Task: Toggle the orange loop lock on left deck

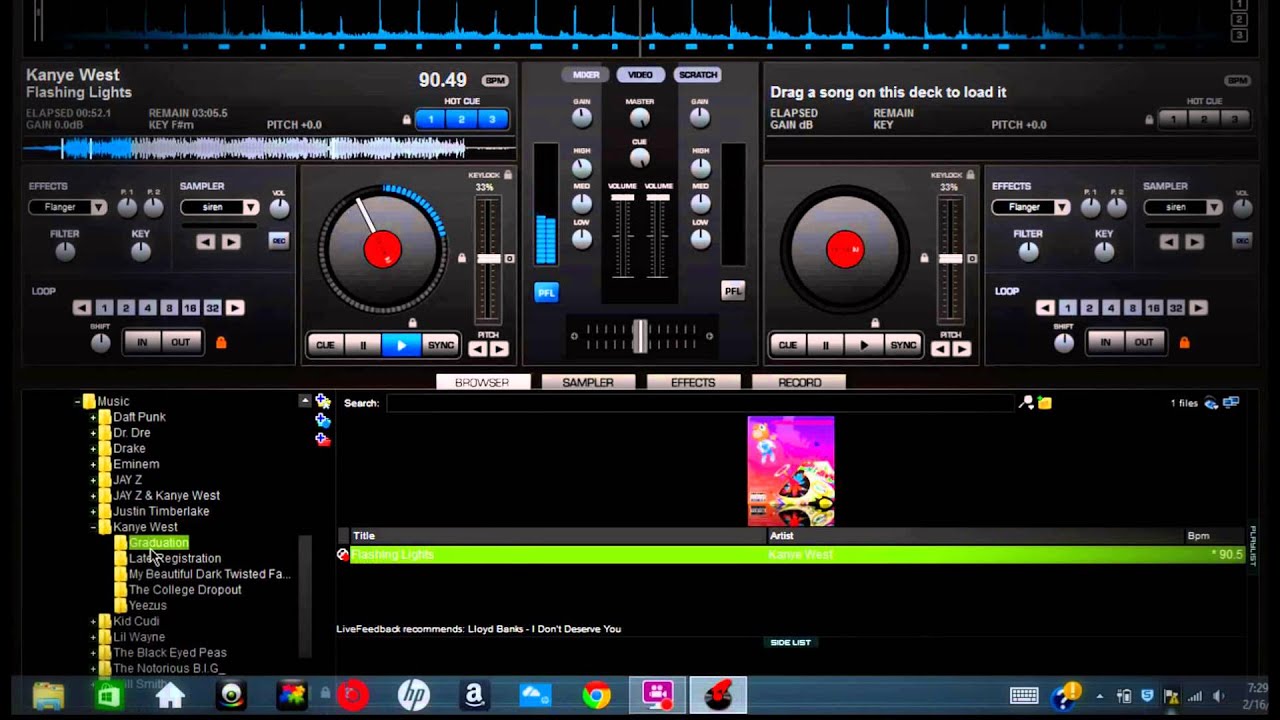Action: [x=221, y=342]
